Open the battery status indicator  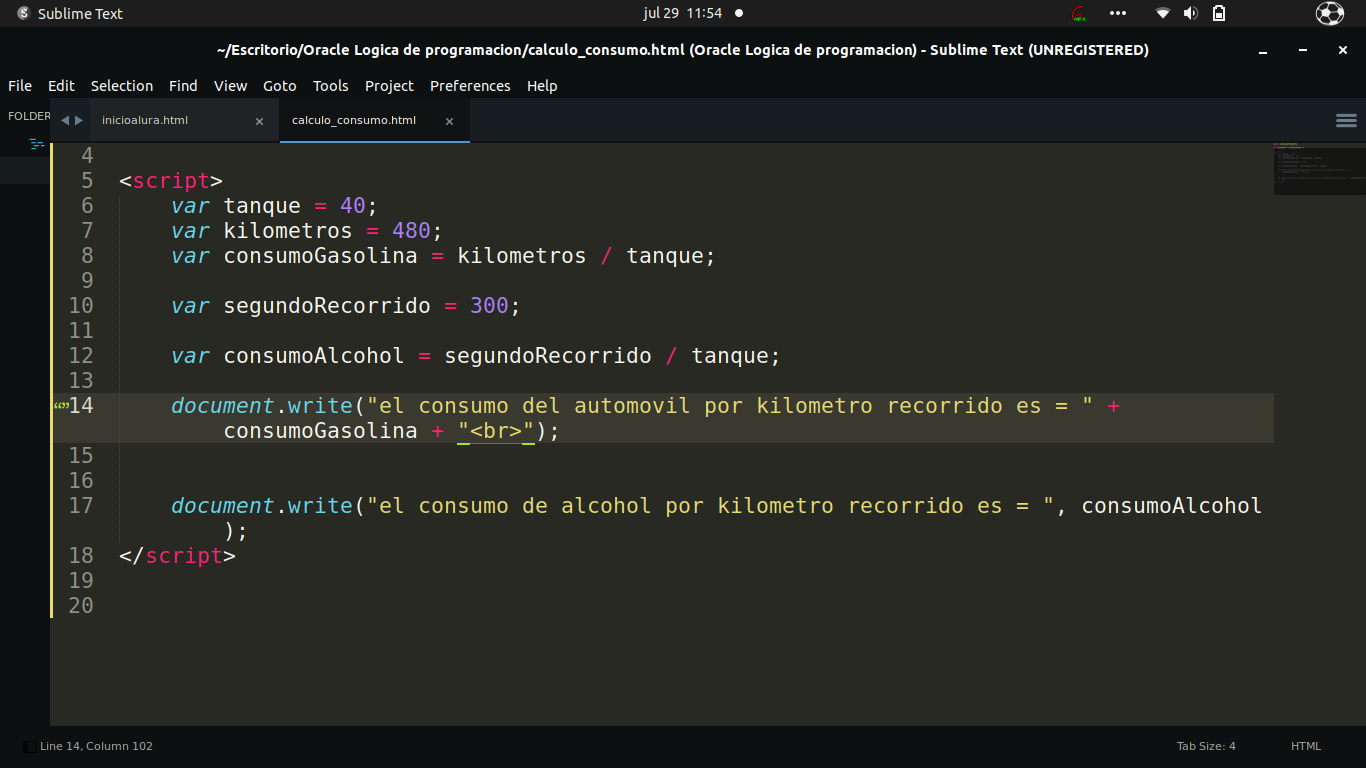[x=1218, y=14]
